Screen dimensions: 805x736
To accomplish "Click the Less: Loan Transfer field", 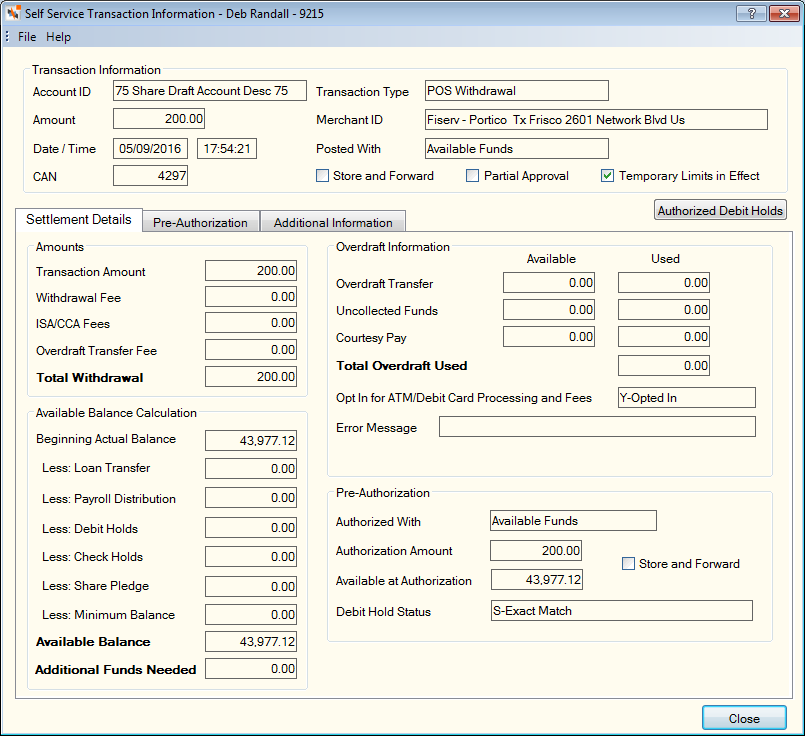I will tap(251, 469).
